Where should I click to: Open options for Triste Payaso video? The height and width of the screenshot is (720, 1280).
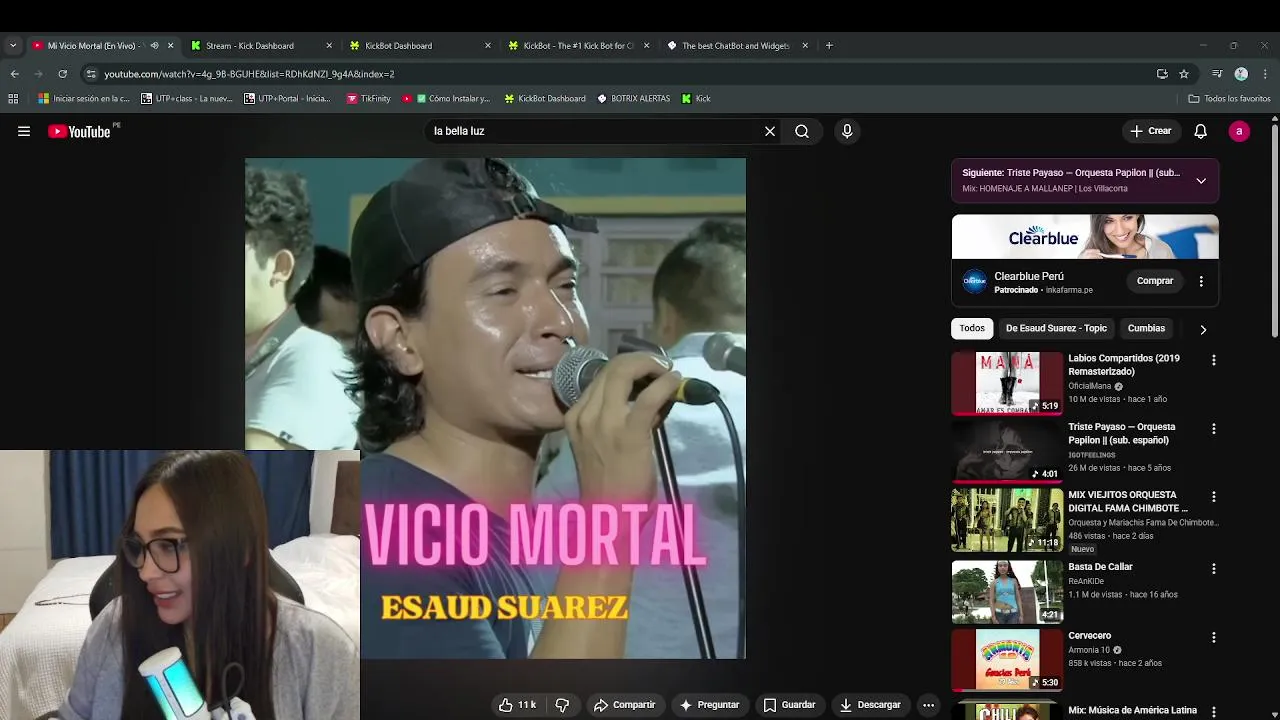tap(1214, 429)
